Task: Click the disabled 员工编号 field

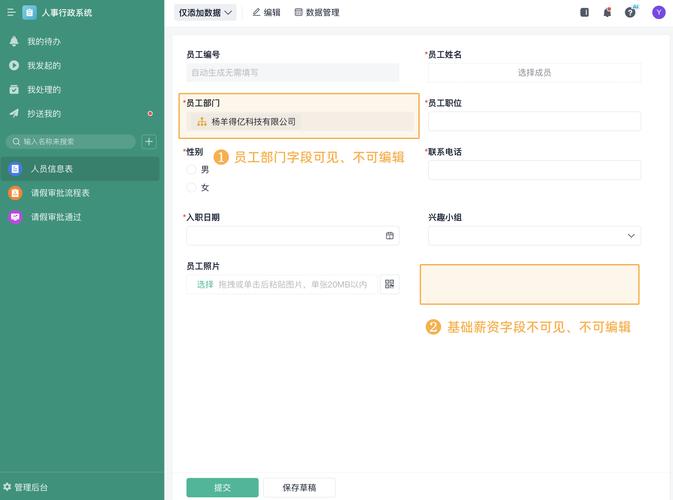Action: tap(293, 73)
